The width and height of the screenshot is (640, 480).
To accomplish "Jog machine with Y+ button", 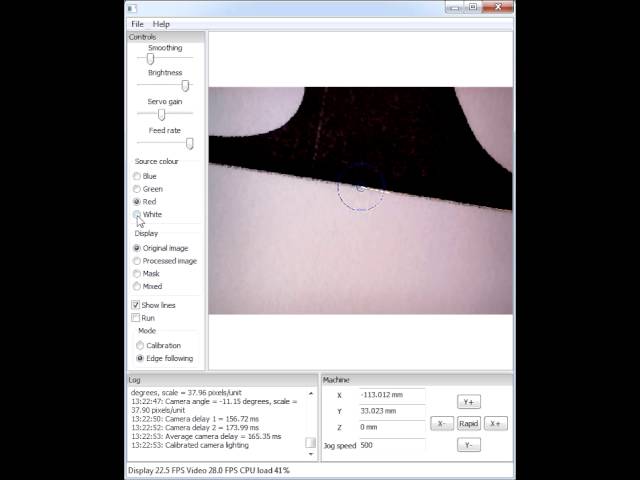I will click(469, 402).
